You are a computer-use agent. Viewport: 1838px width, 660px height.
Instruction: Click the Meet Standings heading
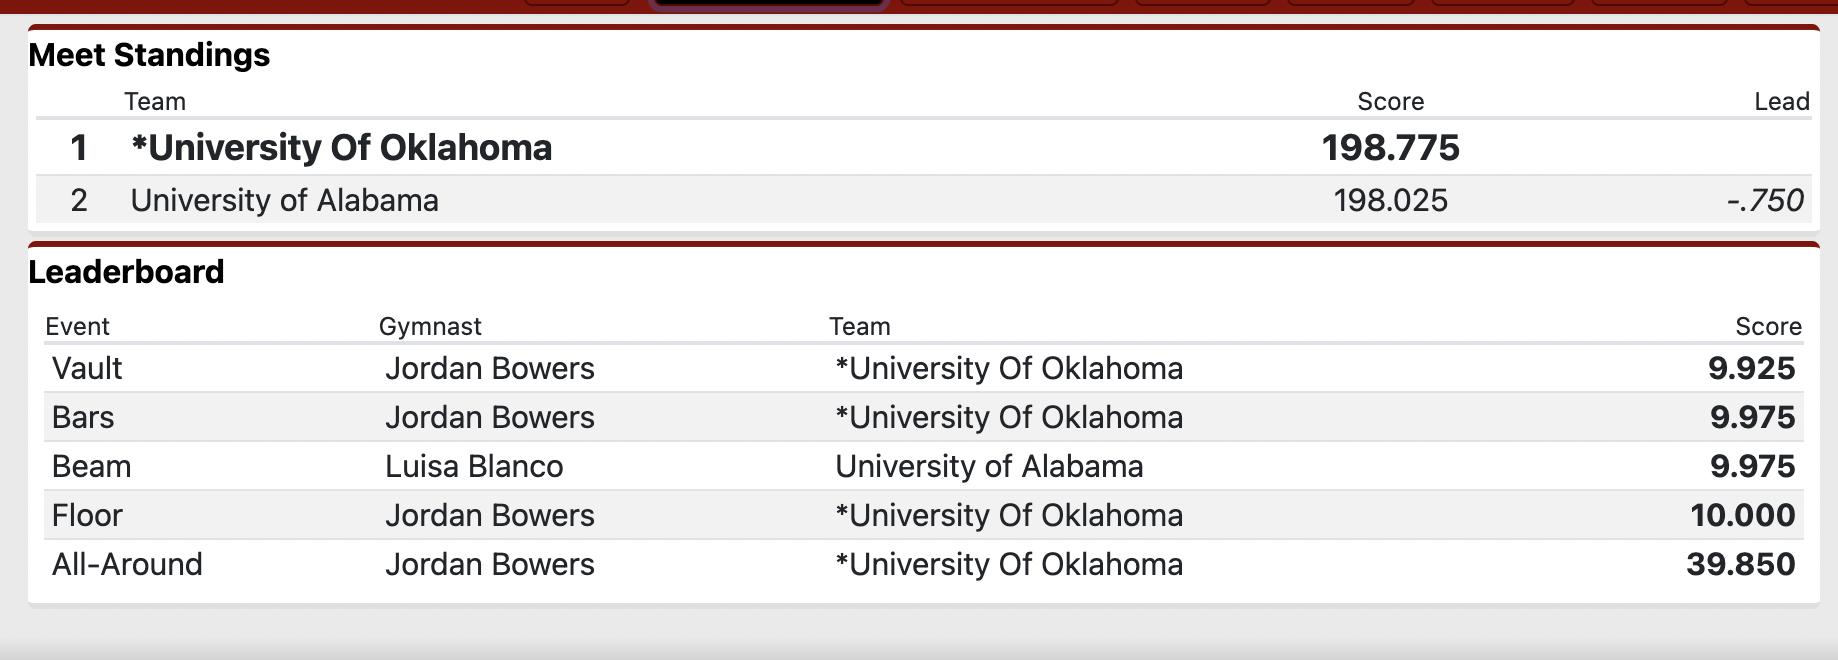tap(149, 55)
